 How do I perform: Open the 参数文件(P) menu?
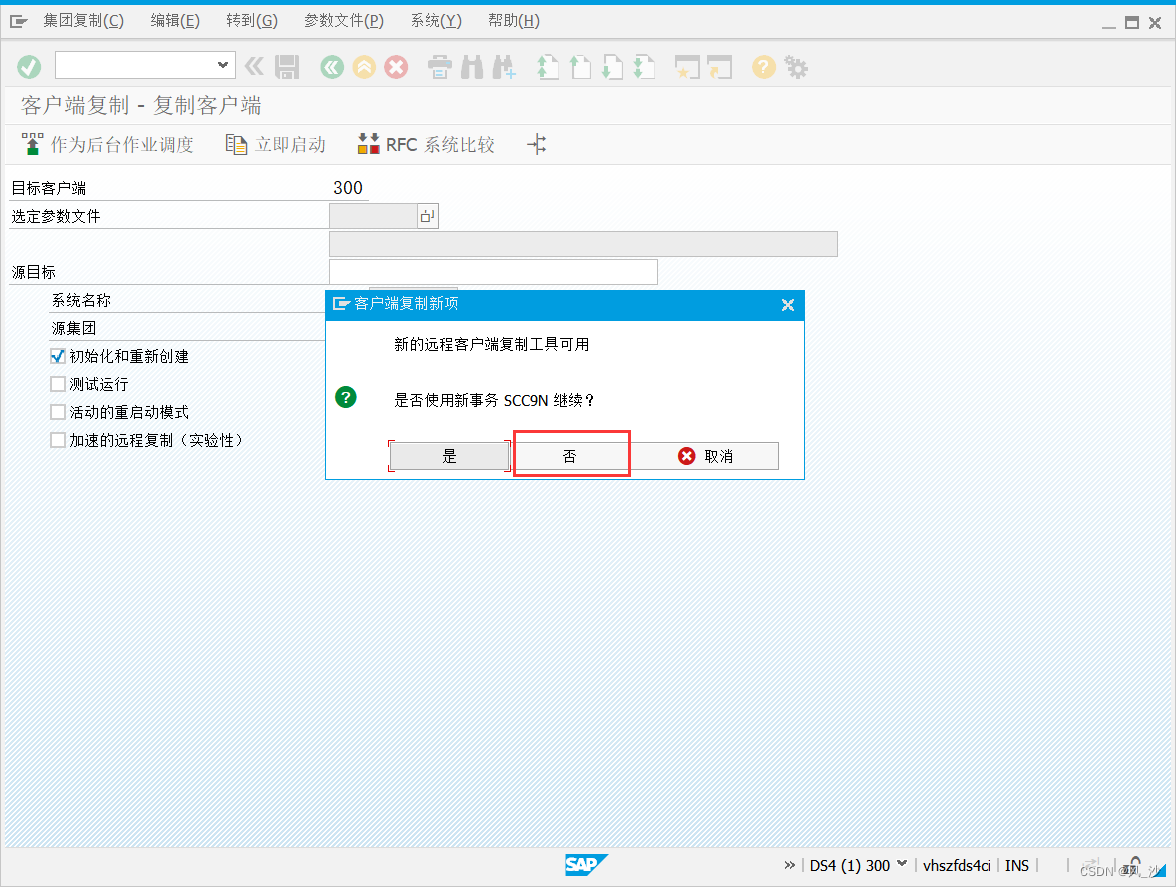click(x=344, y=21)
